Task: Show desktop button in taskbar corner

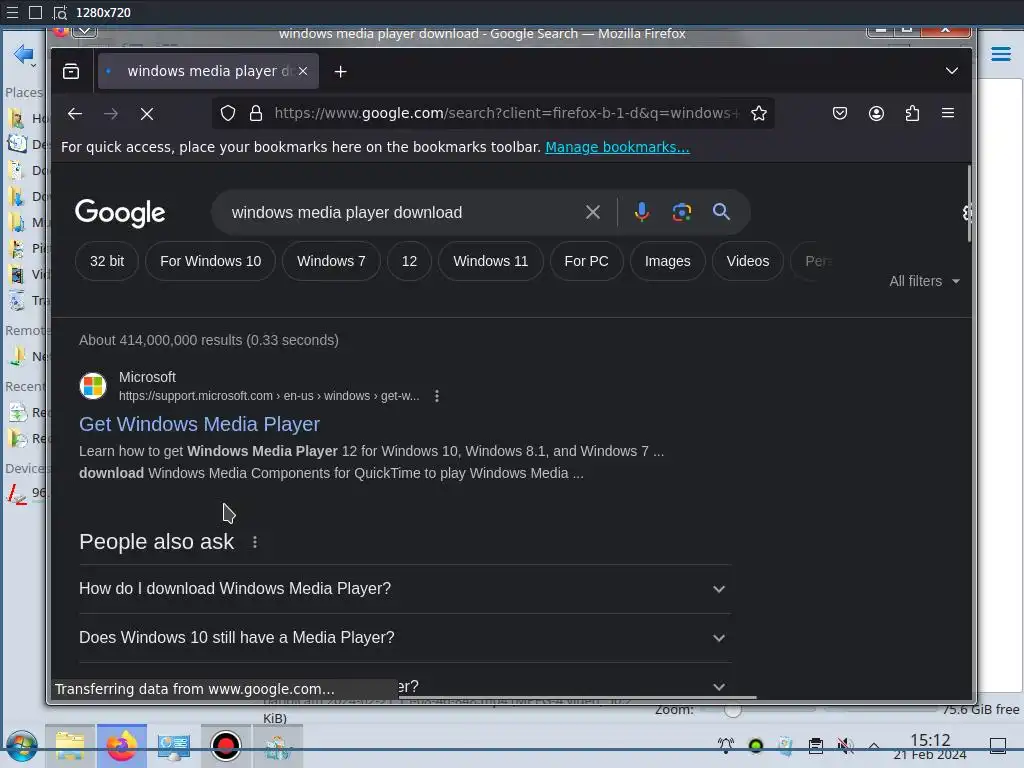Action: coord(998,745)
